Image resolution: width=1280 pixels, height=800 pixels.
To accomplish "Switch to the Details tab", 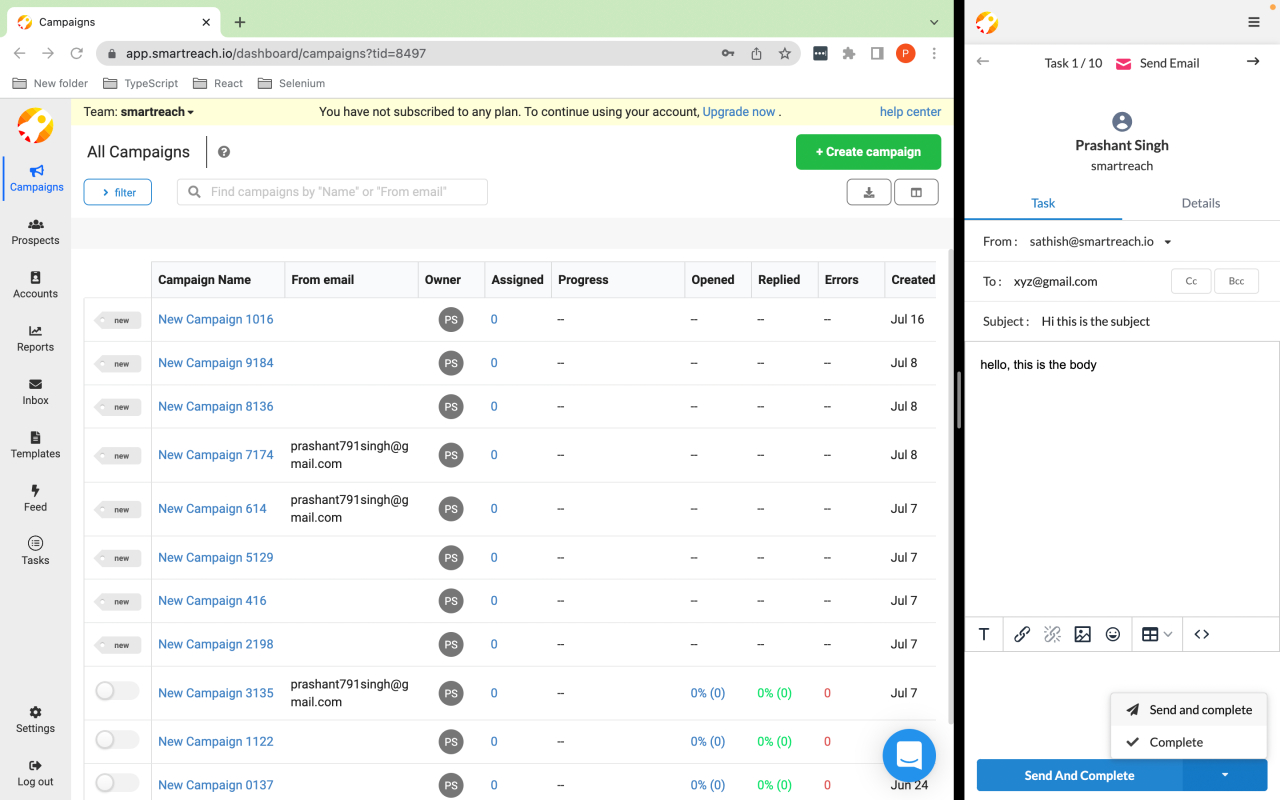I will pyautogui.click(x=1201, y=203).
